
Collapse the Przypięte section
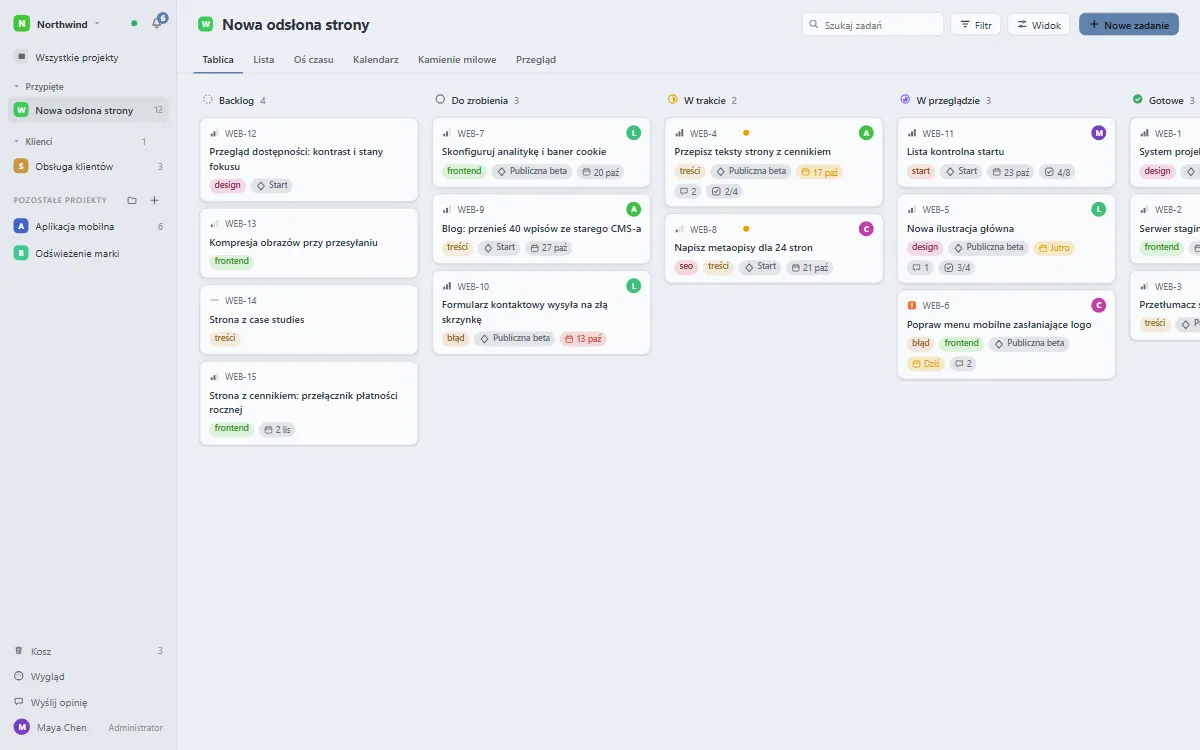coord(38,87)
